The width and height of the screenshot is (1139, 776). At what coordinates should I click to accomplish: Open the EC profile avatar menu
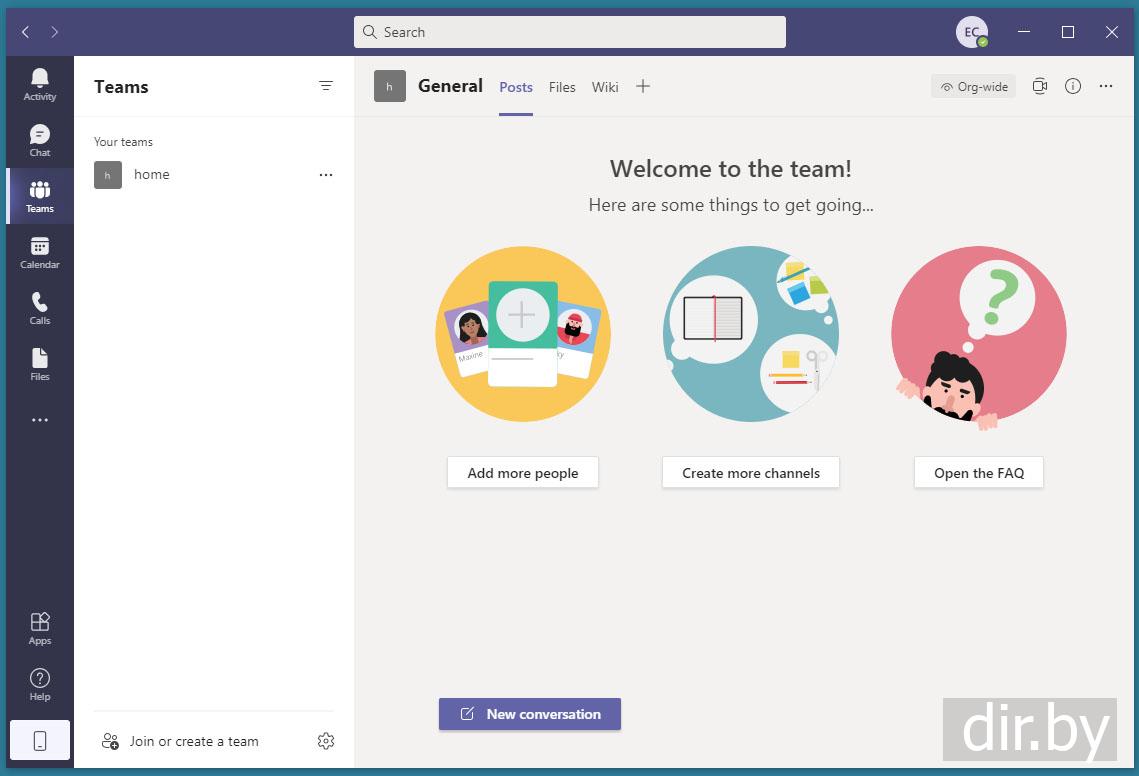971,32
